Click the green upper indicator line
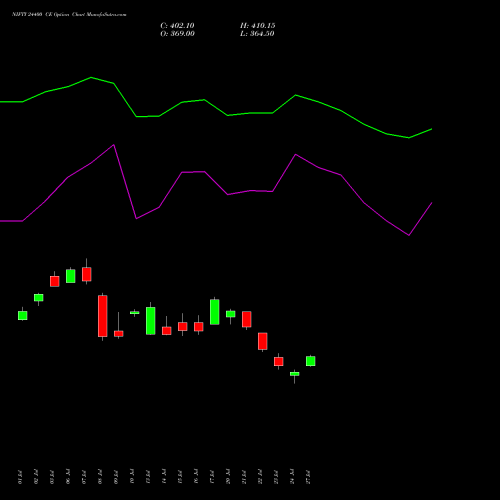 (x=216, y=107)
